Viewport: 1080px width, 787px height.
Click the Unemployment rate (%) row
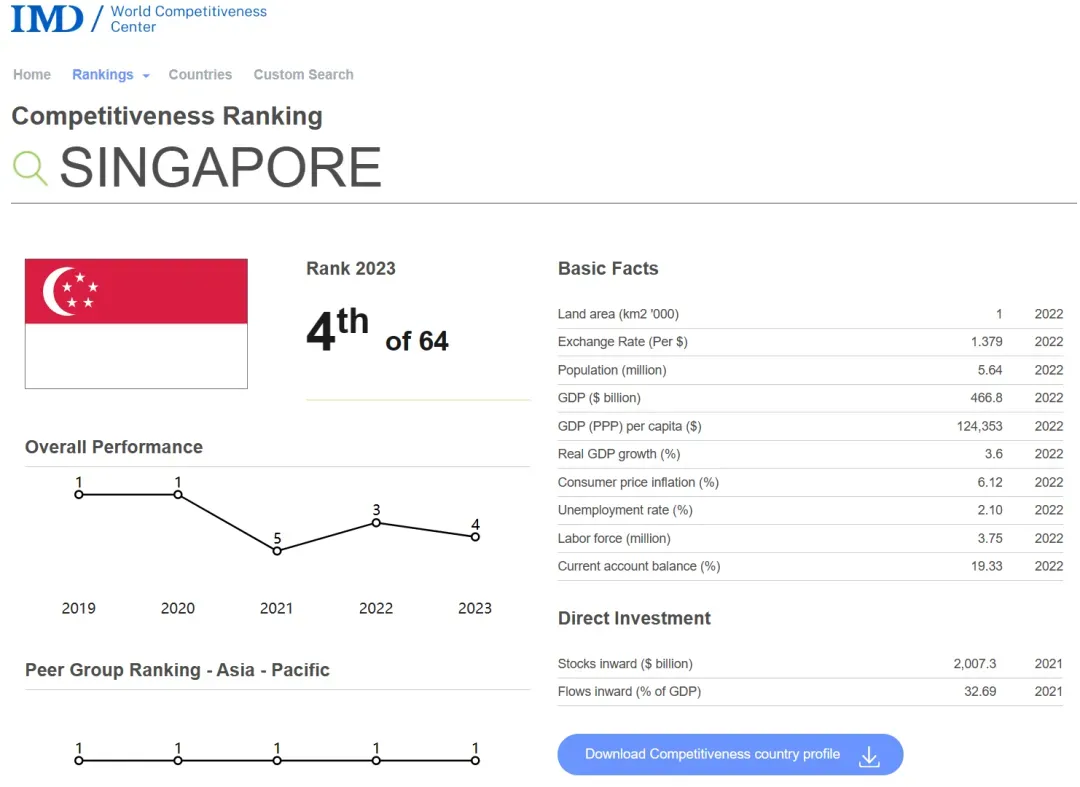pos(810,510)
